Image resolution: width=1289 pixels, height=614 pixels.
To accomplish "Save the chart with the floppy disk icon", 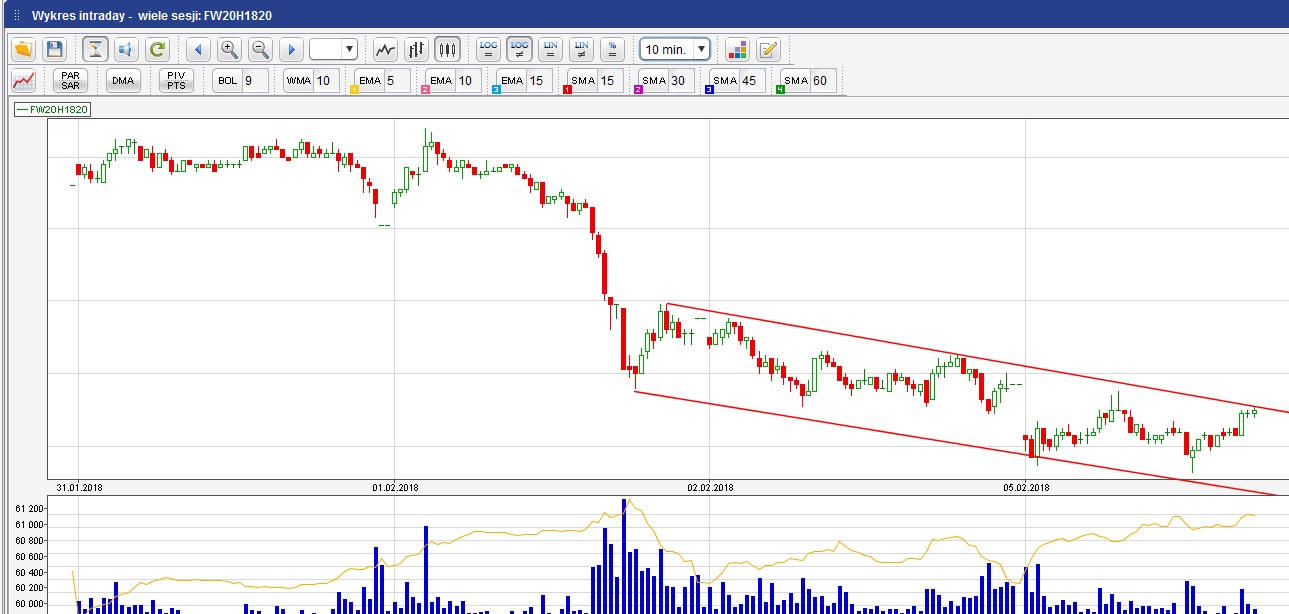I will [54, 49].
